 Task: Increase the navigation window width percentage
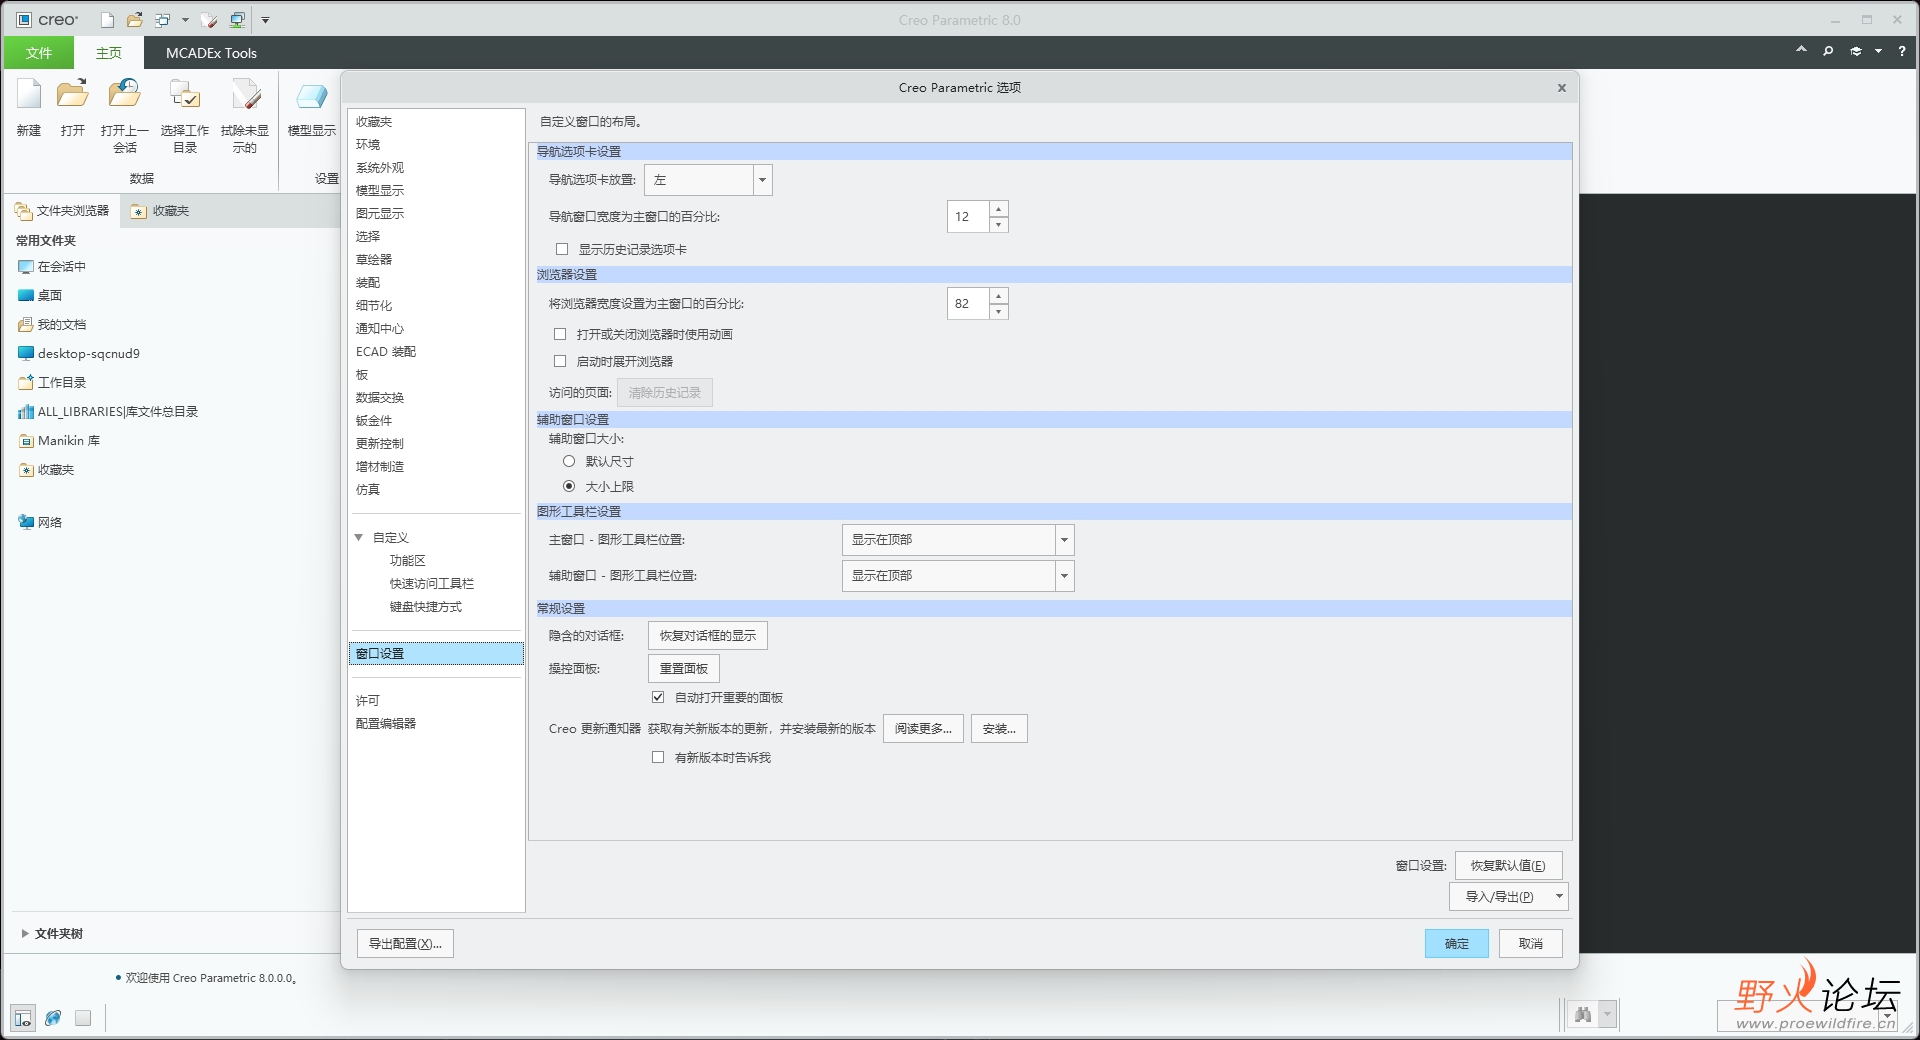click(998, 209)
